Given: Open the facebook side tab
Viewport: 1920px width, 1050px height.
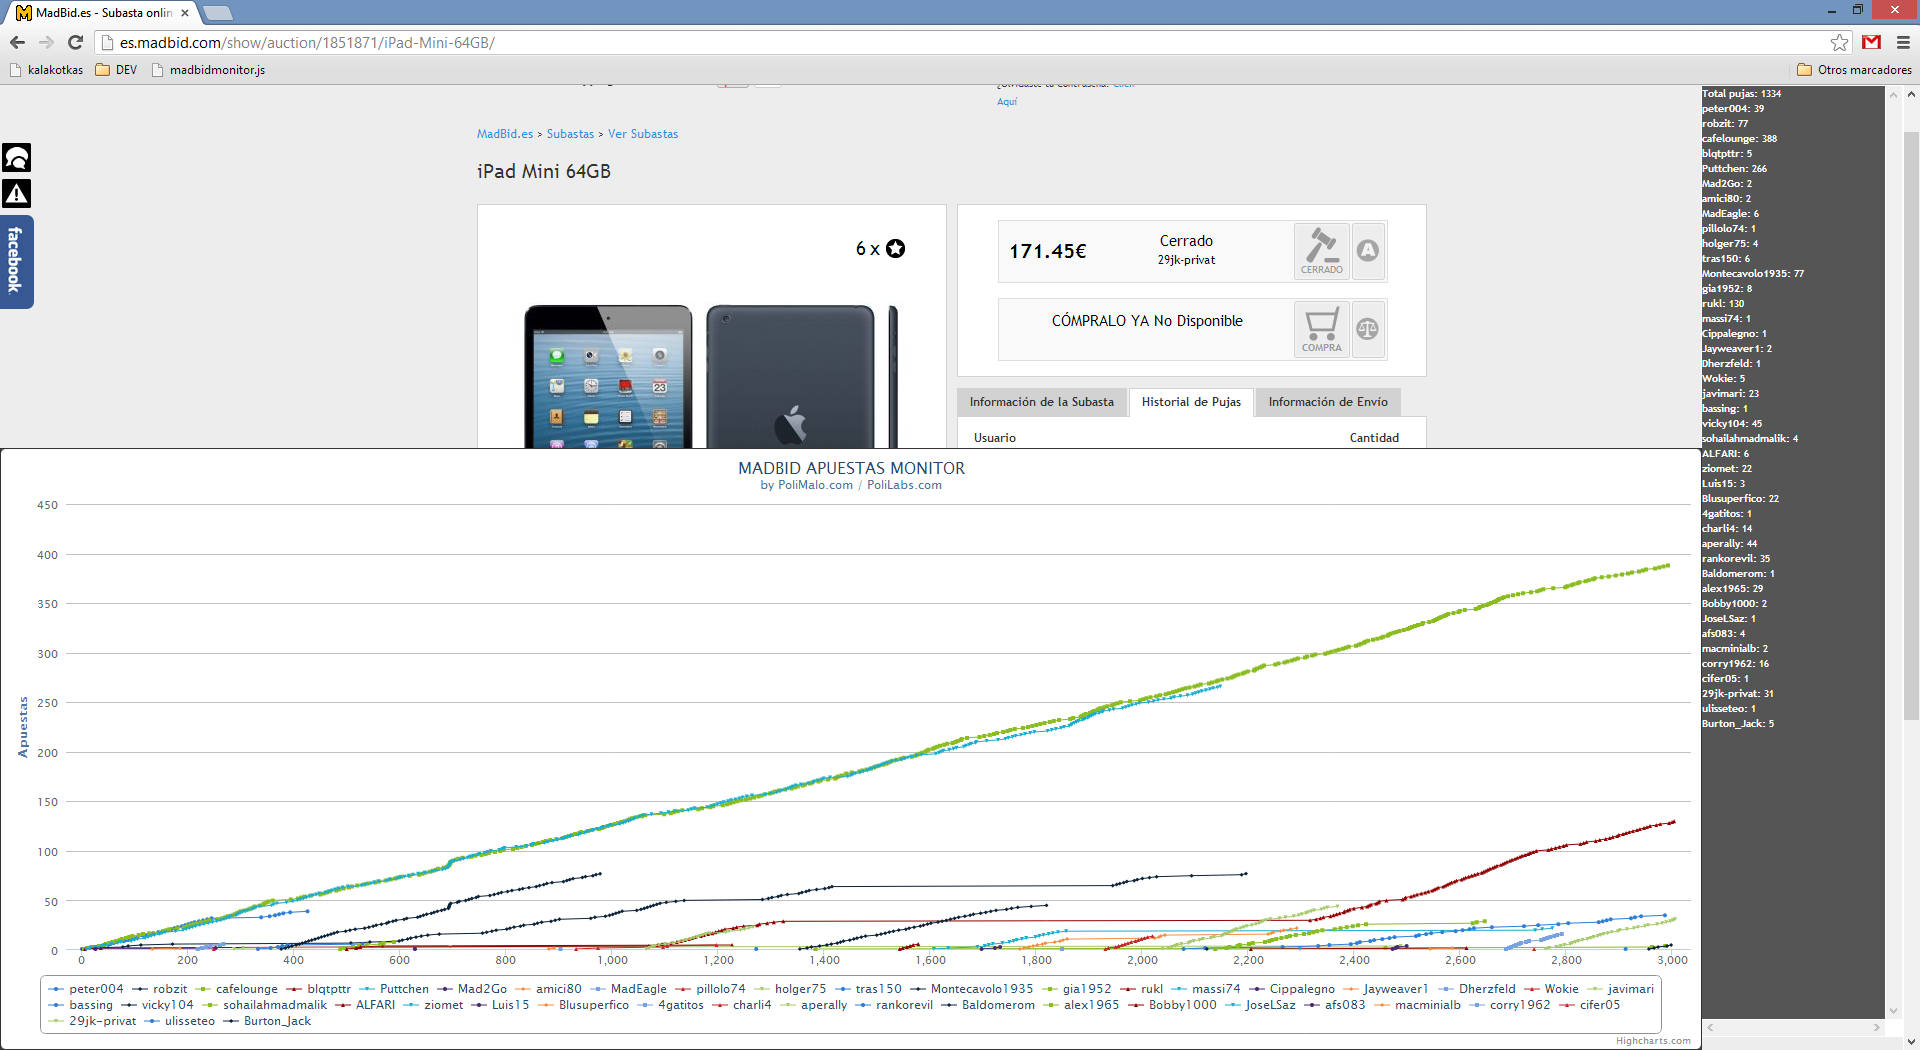Looking at the screenshot, I should 16,261.
